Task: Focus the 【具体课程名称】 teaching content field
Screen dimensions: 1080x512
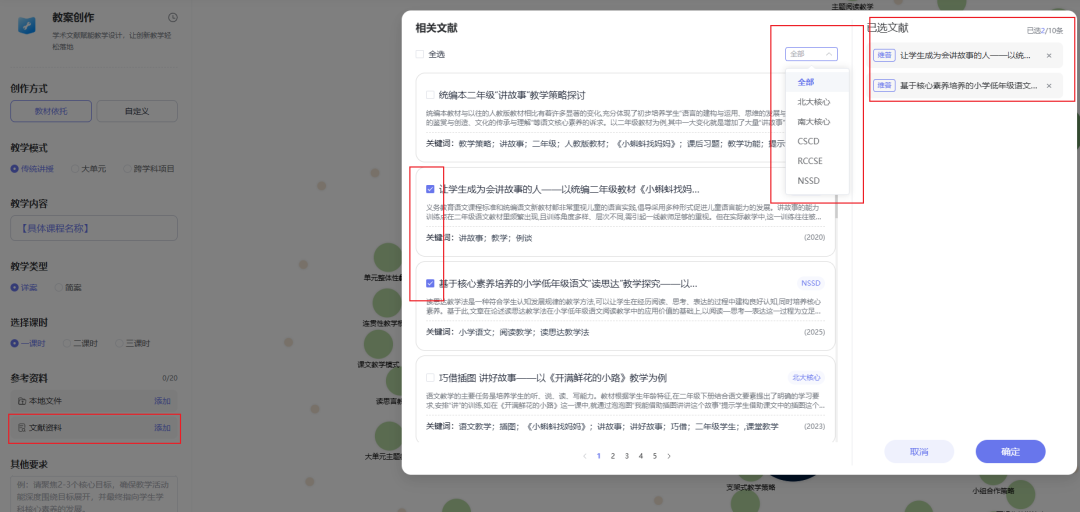Action: pos(94,228)
